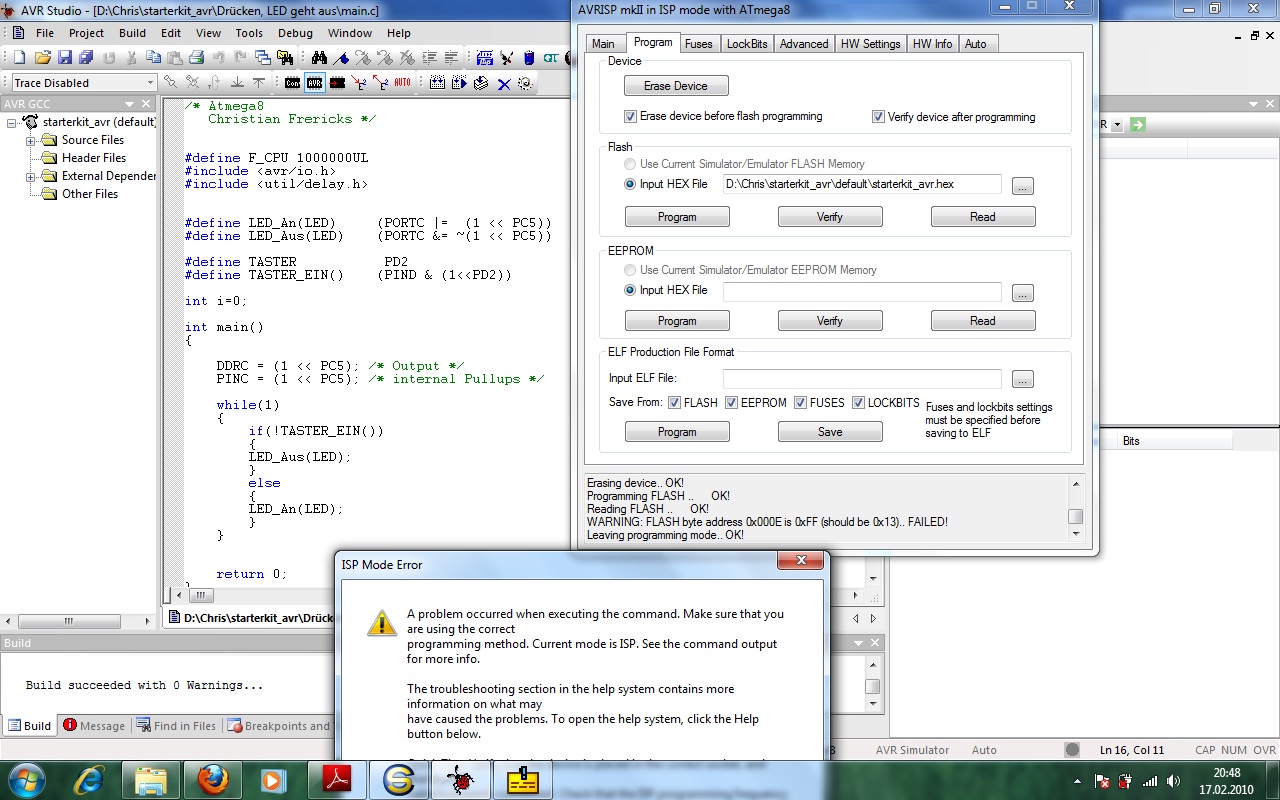The height and width of the screenshot is (800, 1280).
Task: Toggle Verify device after programming checkbox
Action: [878, 117]
